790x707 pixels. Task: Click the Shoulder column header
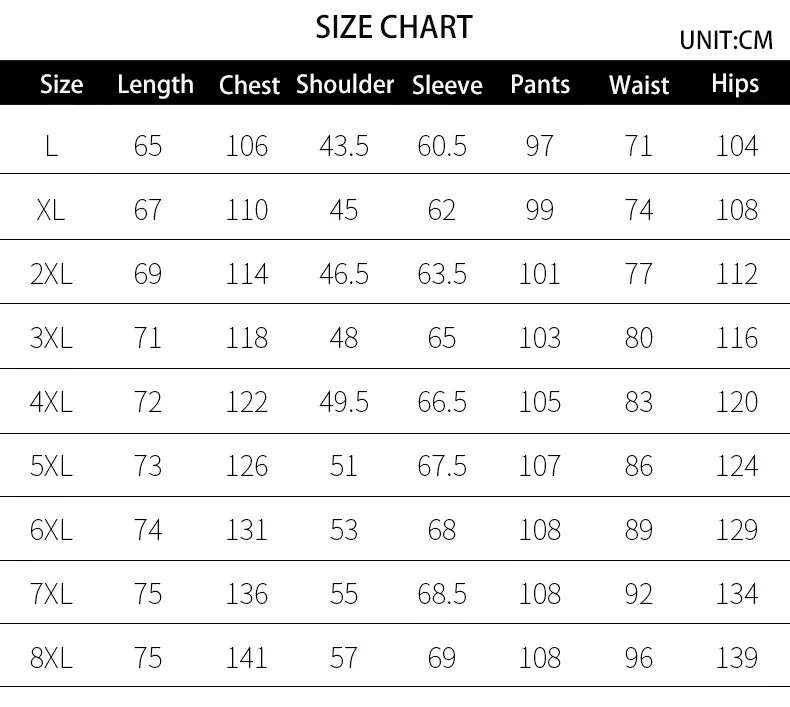pos(345,85)
